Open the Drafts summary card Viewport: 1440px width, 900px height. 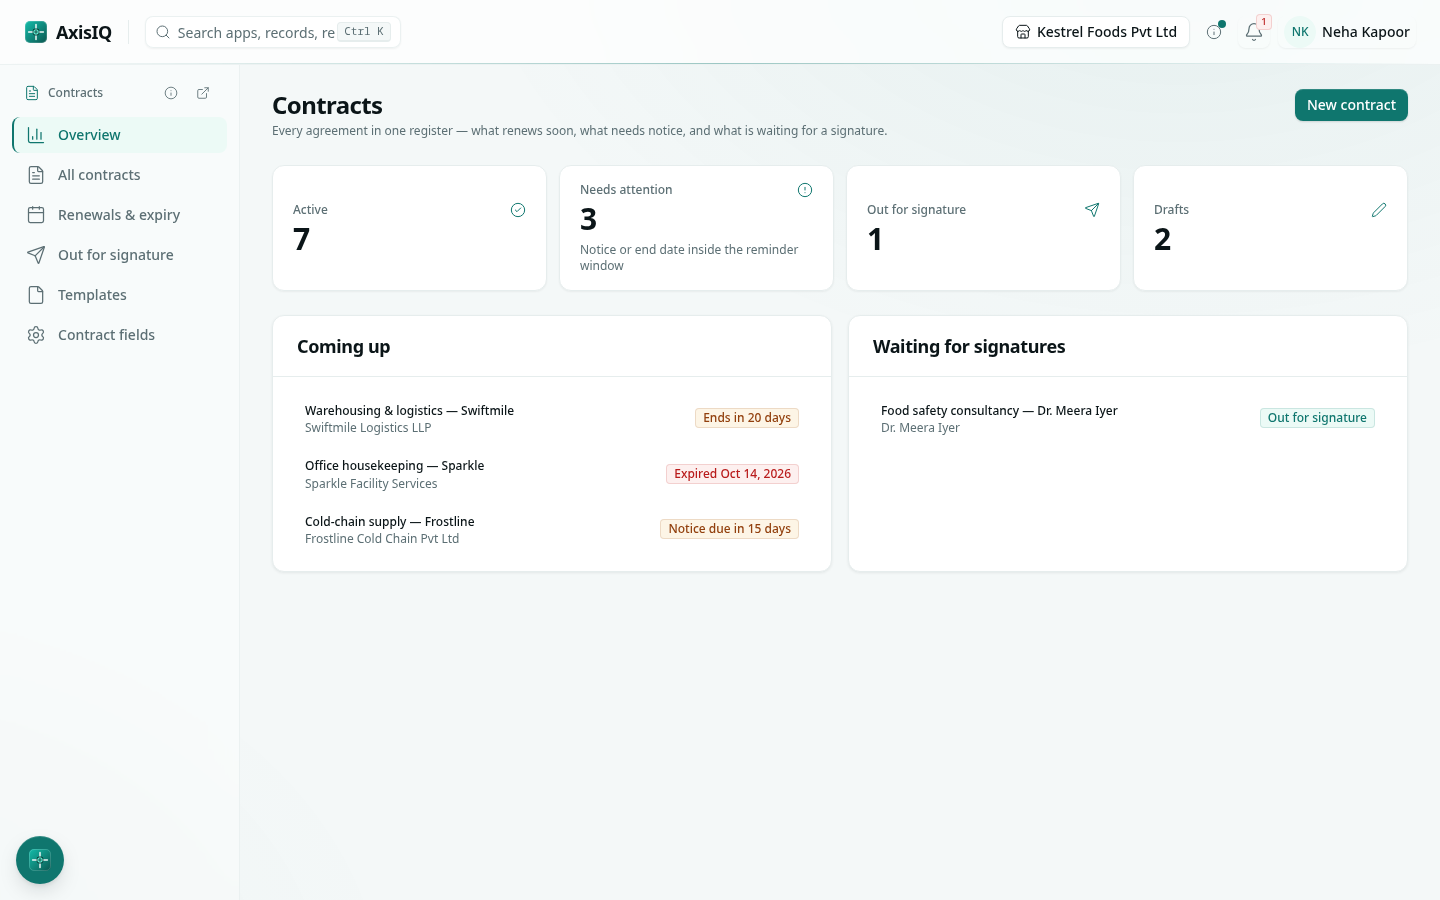coord(1270,228)
